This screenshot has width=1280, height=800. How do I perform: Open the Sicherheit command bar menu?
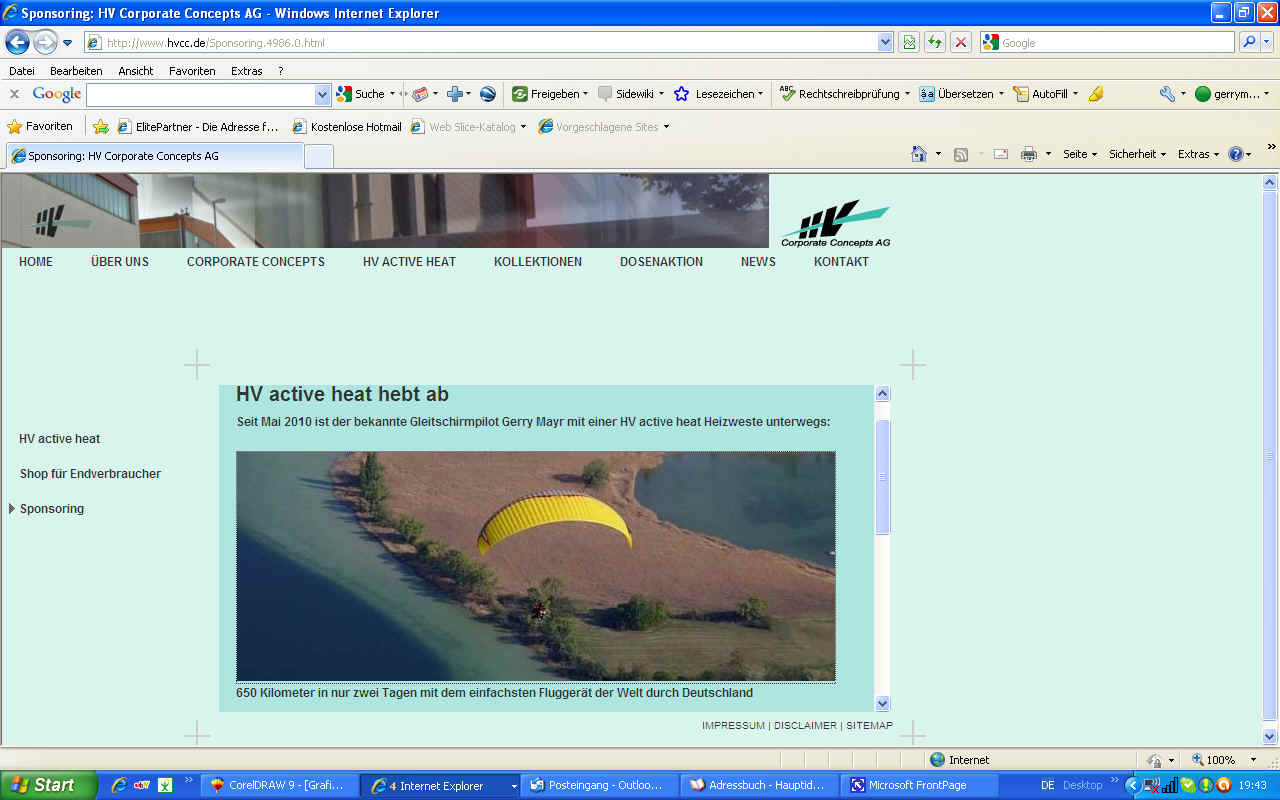click(x=1138, y=154)
